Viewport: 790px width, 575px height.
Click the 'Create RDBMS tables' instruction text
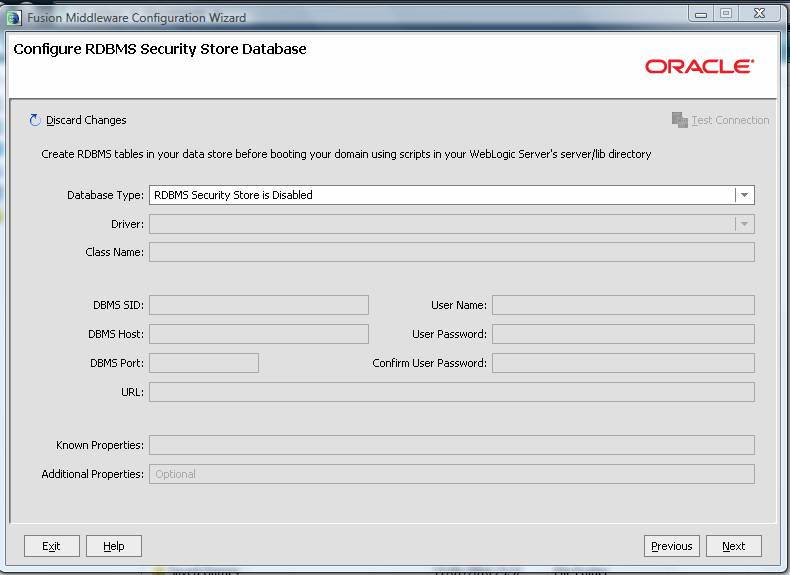pos(346,154)
